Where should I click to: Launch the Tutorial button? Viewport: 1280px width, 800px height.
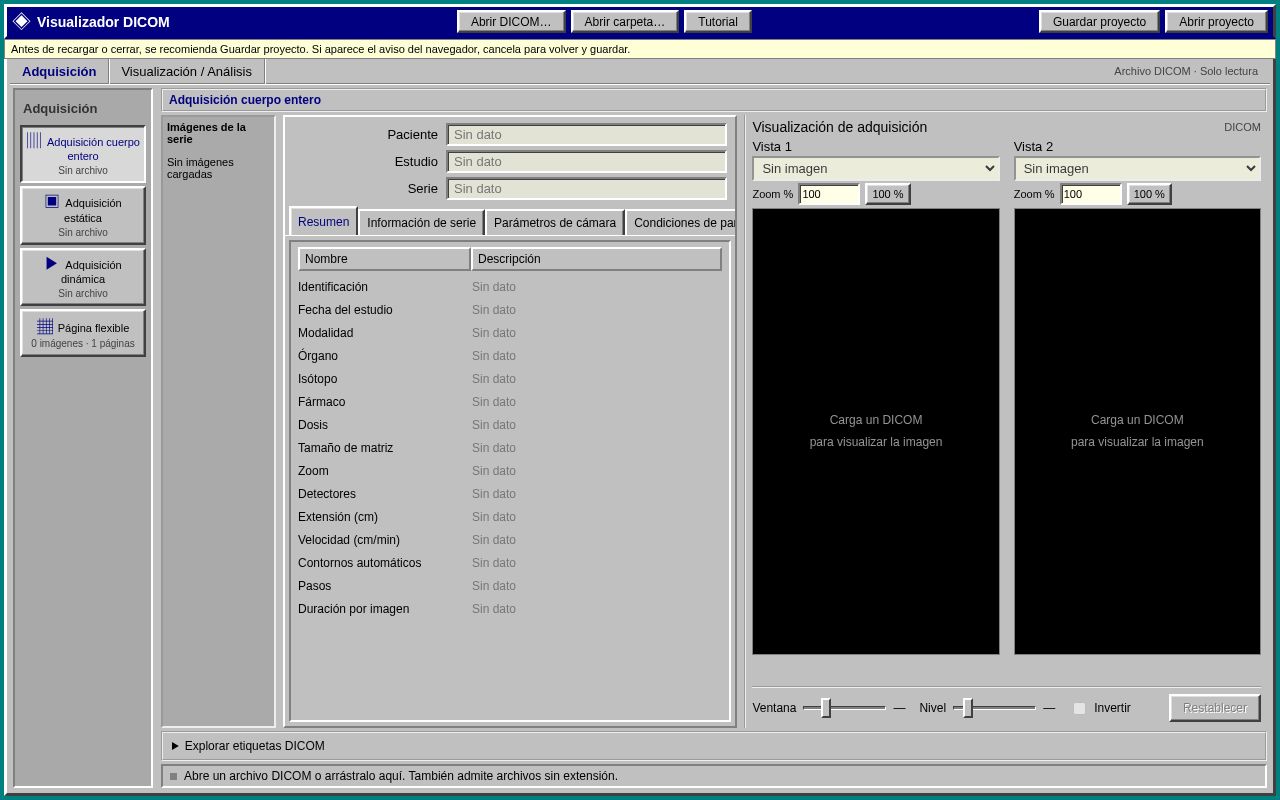pyautogui.click(x=718, y=22)
